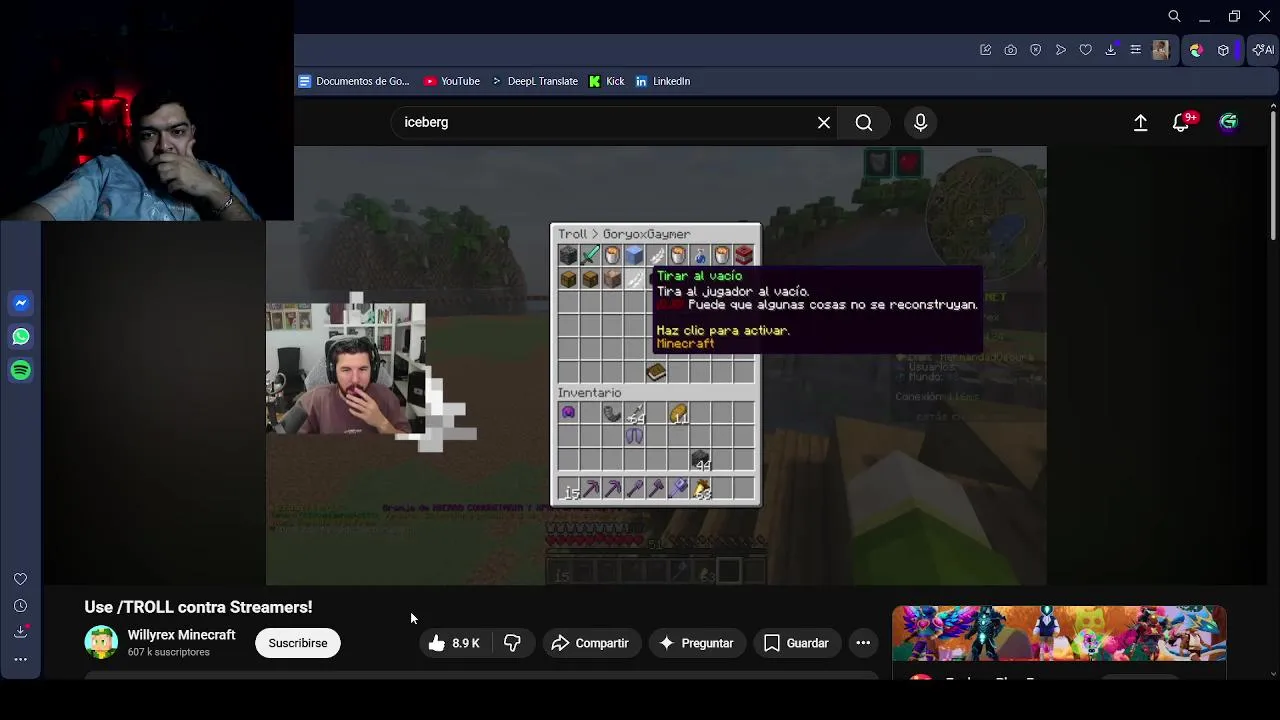Open the sidebar three-dots settings menu
This screenshot has width=1280, height=720.
coord(20,659)
